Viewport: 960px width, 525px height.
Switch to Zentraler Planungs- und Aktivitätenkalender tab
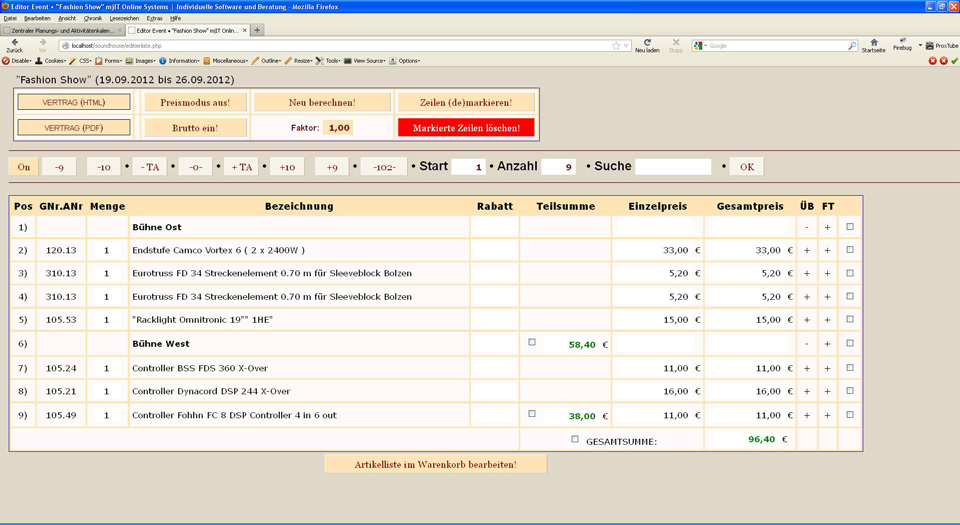point(62,30)
